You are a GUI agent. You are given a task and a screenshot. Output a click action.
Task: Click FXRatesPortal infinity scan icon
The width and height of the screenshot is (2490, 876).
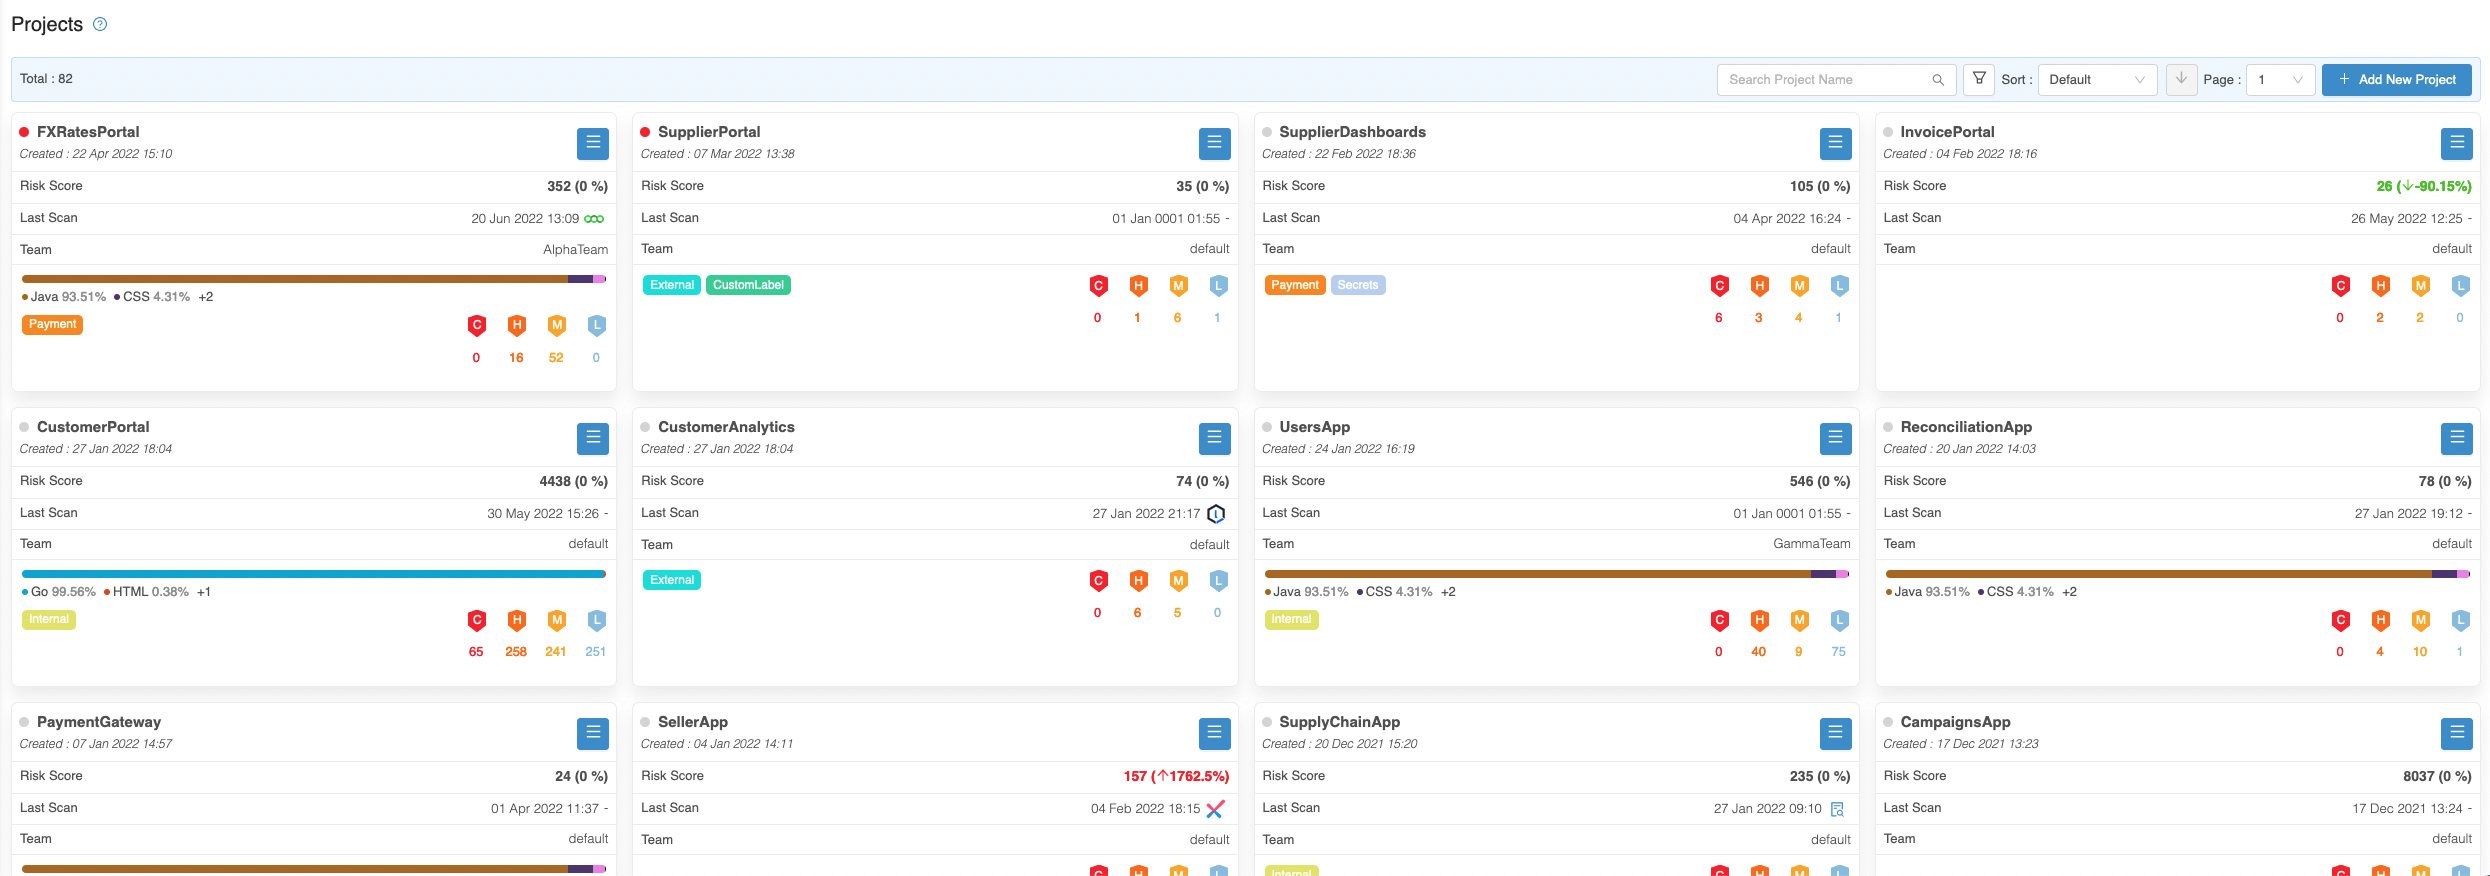[x=594, y=219]
